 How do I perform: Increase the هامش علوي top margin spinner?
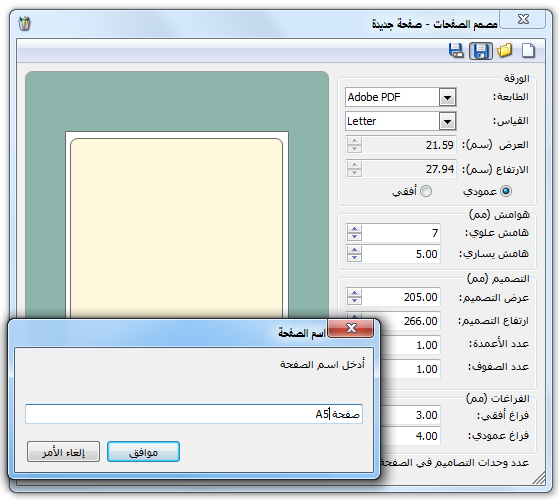point(354,229)
